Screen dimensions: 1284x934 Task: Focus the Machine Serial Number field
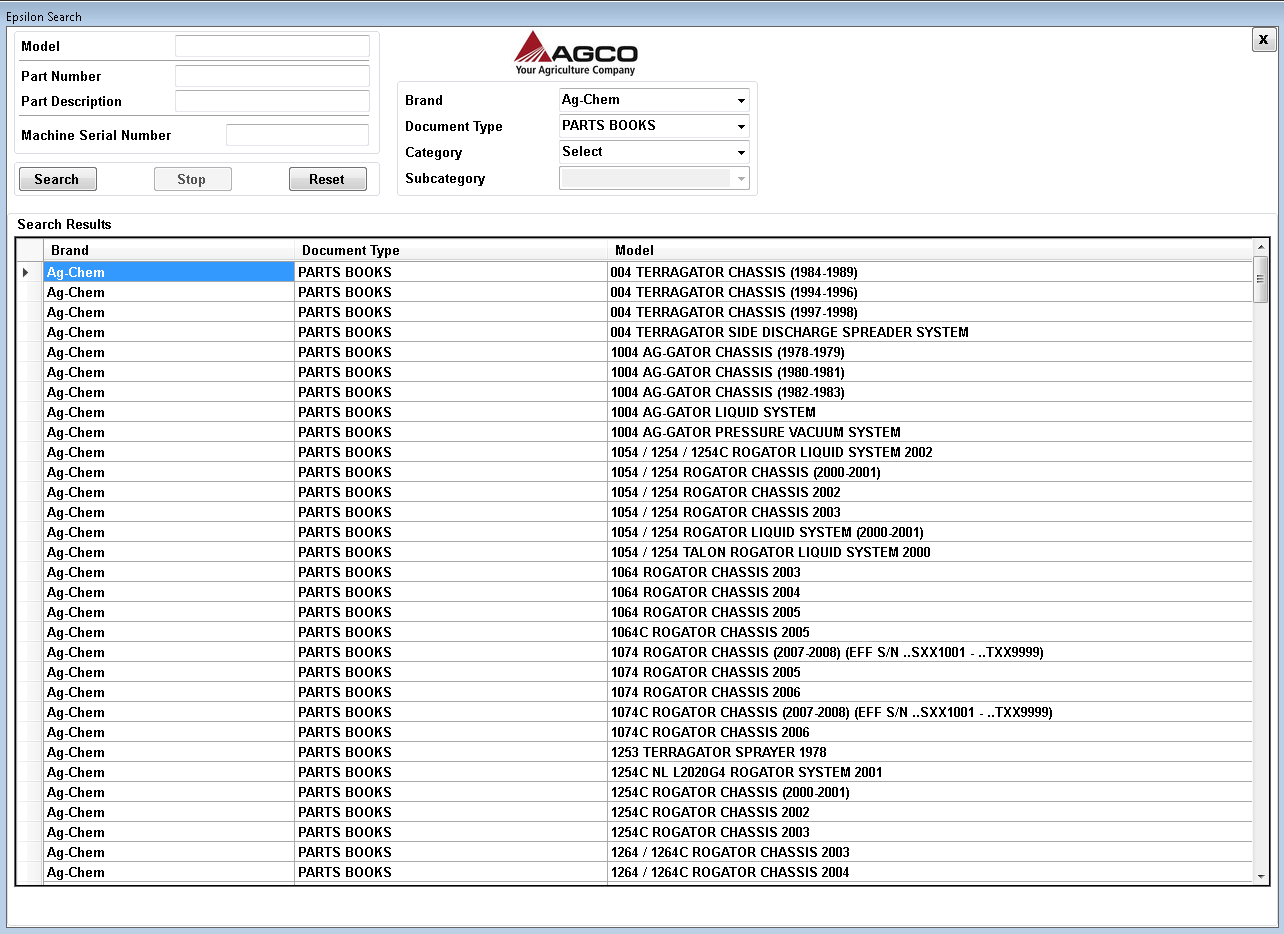[x=297, y=135]
